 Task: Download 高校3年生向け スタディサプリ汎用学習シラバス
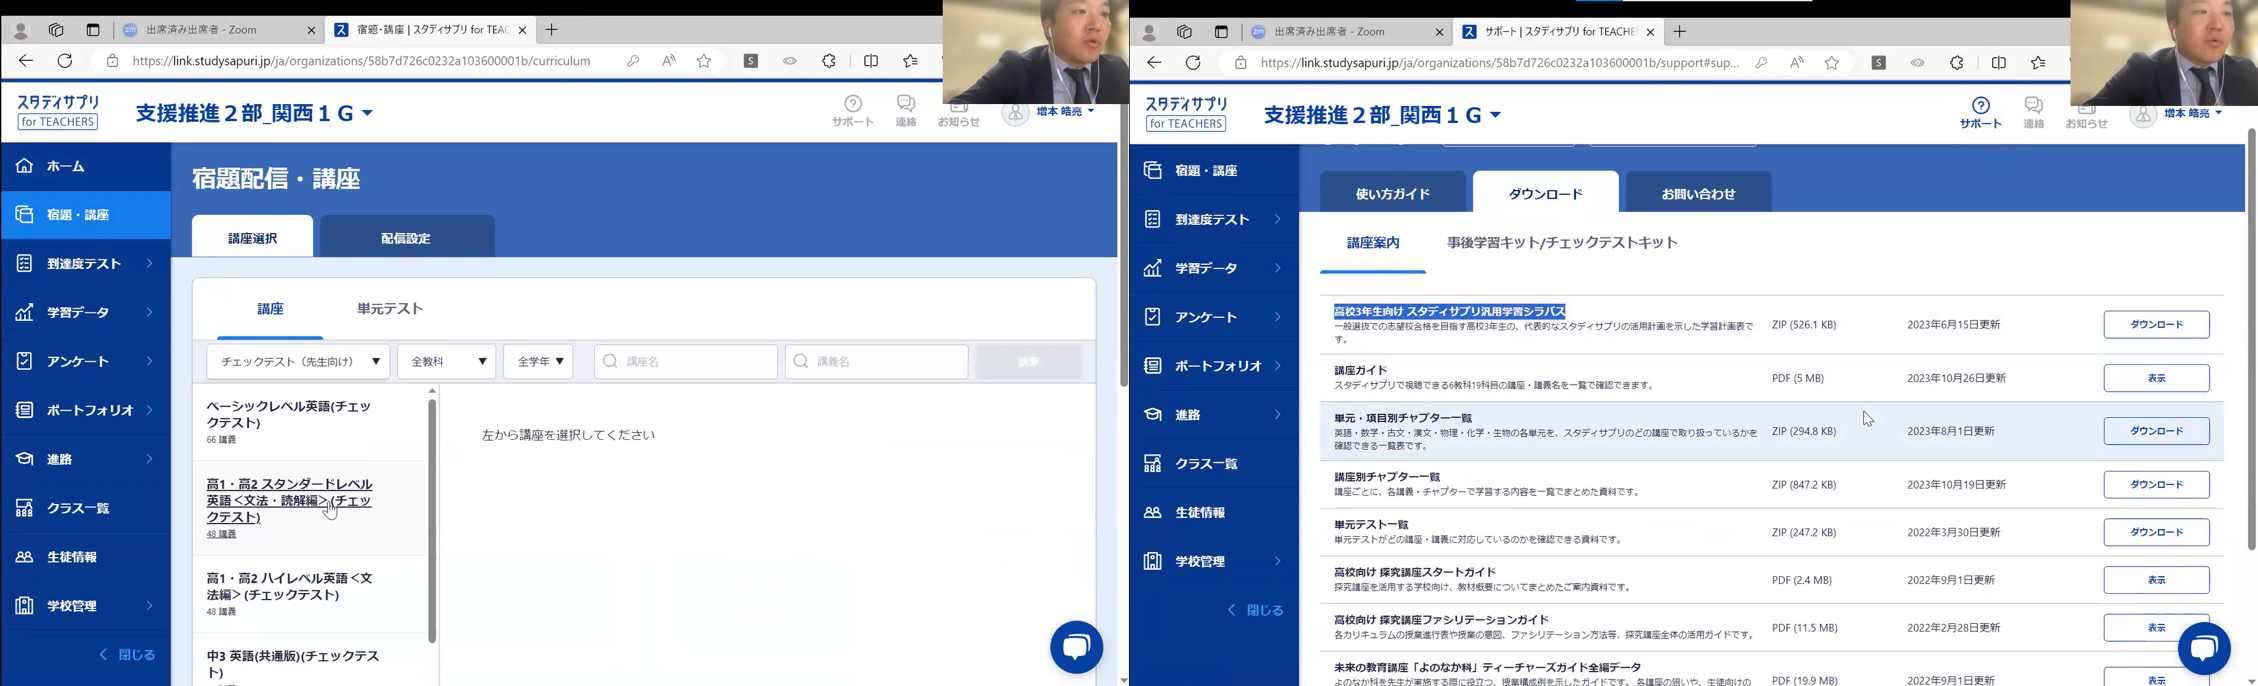pyautogui.click(x=2156, y=325)
